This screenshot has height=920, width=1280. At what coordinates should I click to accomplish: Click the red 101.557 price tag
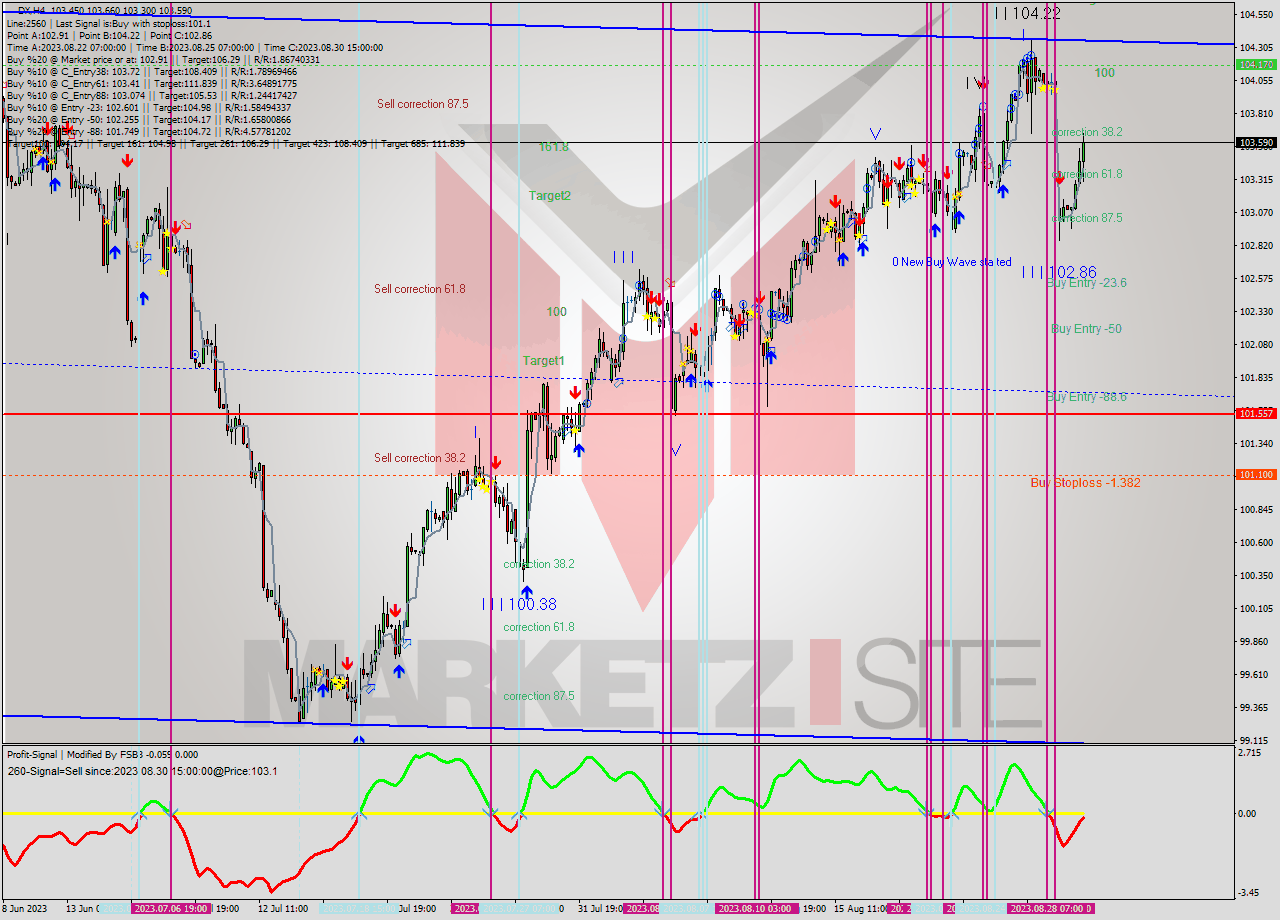1256,413
